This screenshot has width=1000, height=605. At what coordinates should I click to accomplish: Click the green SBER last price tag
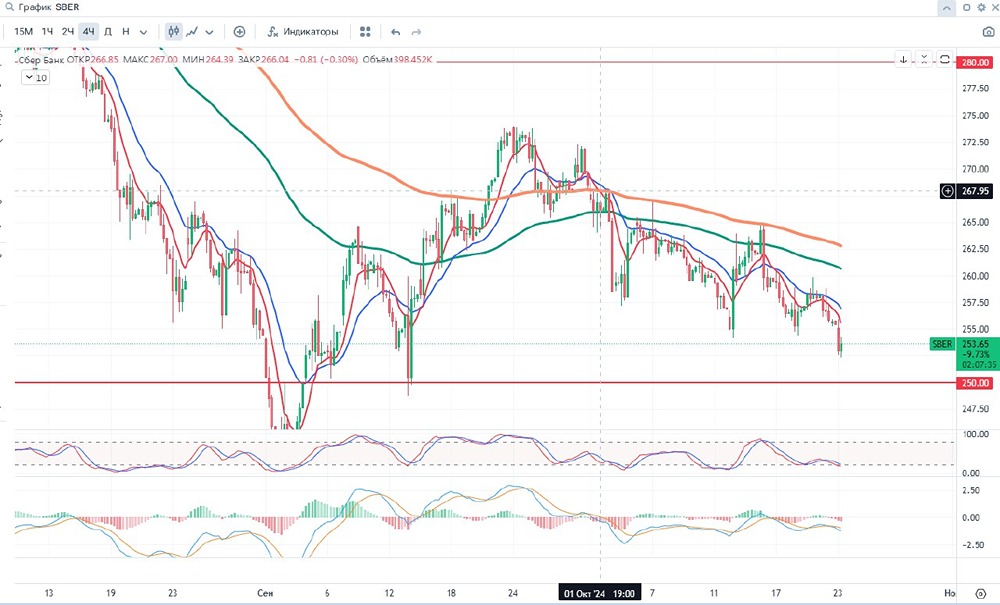tap(942, 344)
